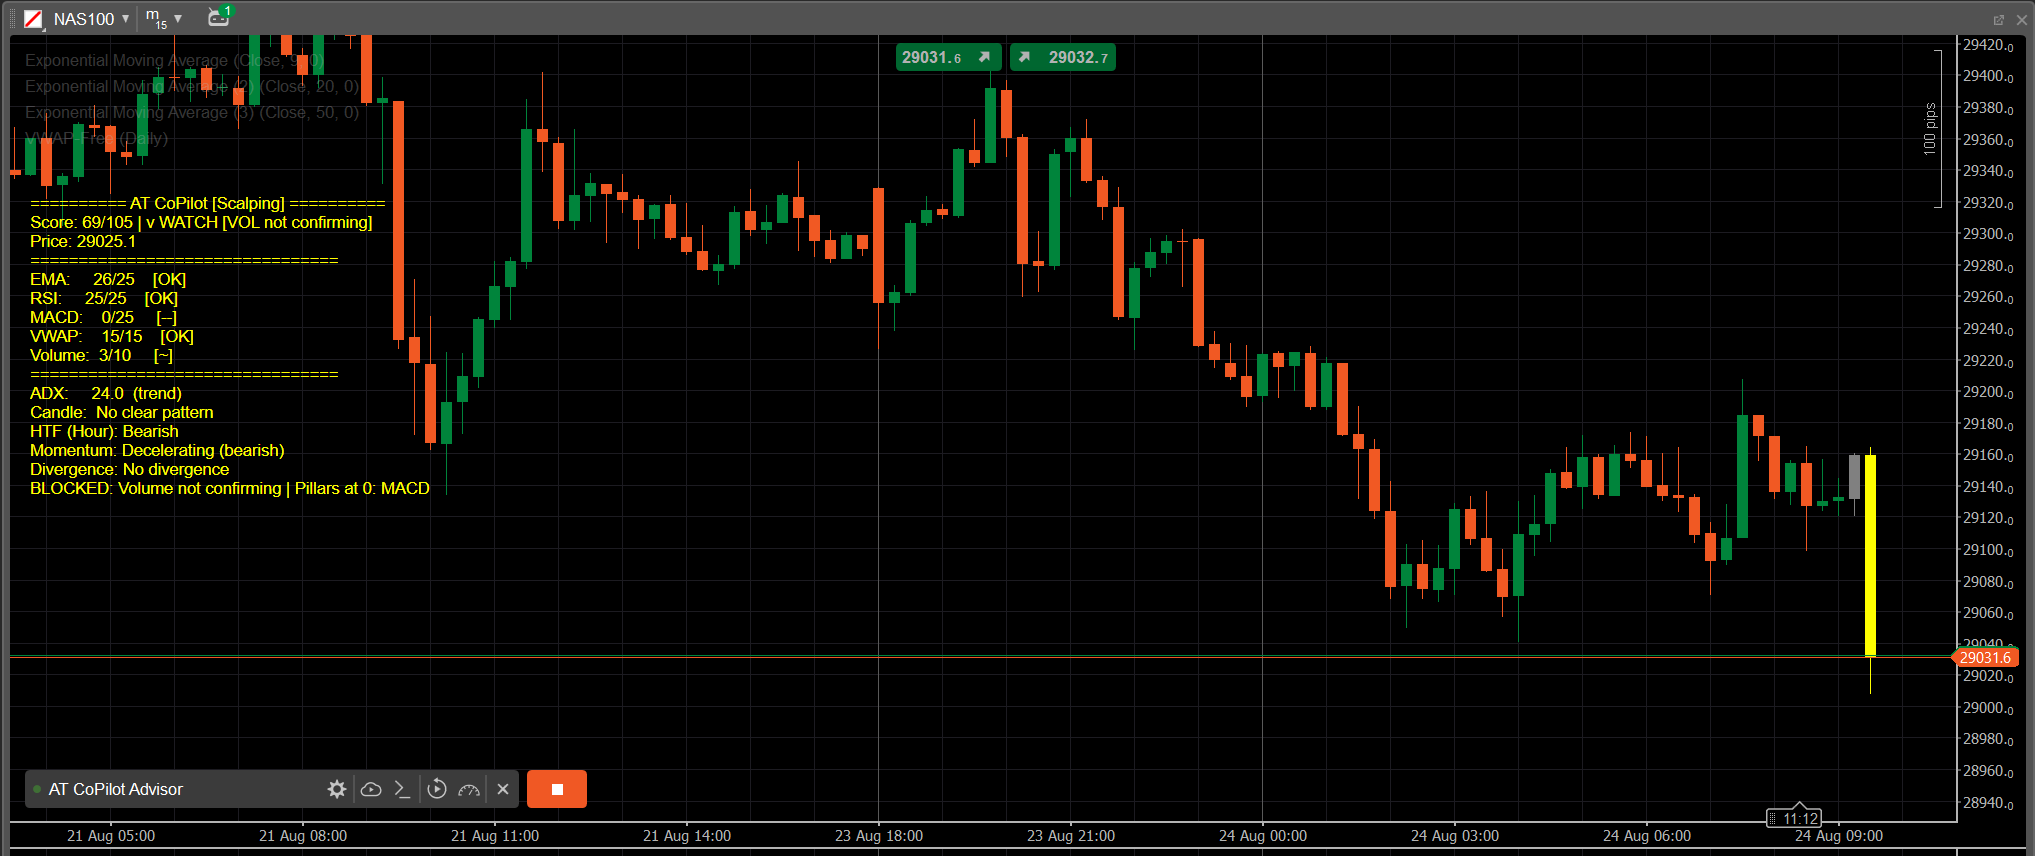Select the Exponential Moving Average (Close, 9, 0) label
This screenshot has height=856, width=2035.
174,60
